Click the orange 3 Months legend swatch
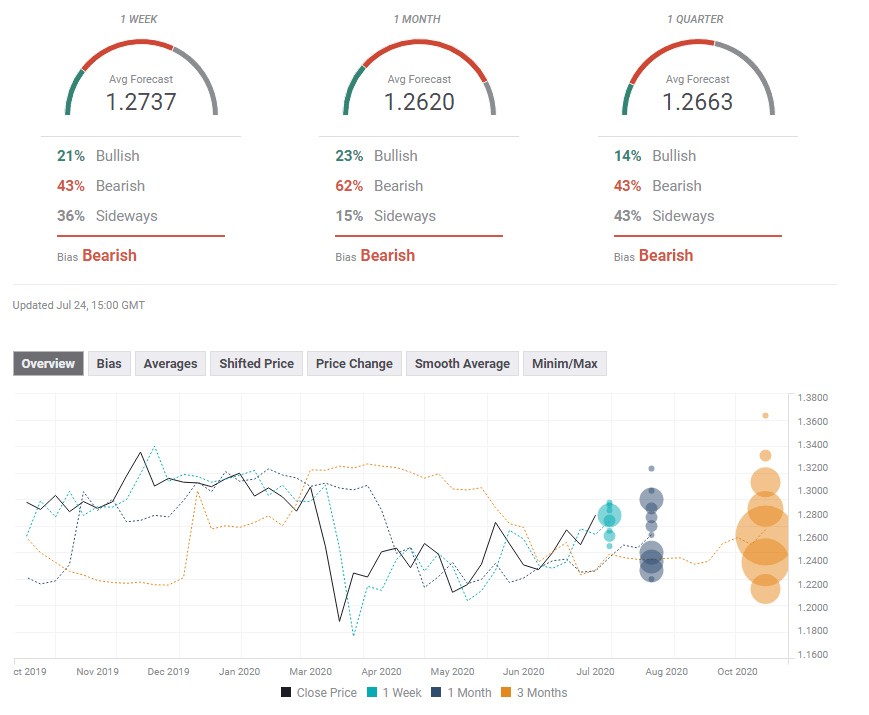The width and height of the screenshot is (869, 715). (507, 692)
